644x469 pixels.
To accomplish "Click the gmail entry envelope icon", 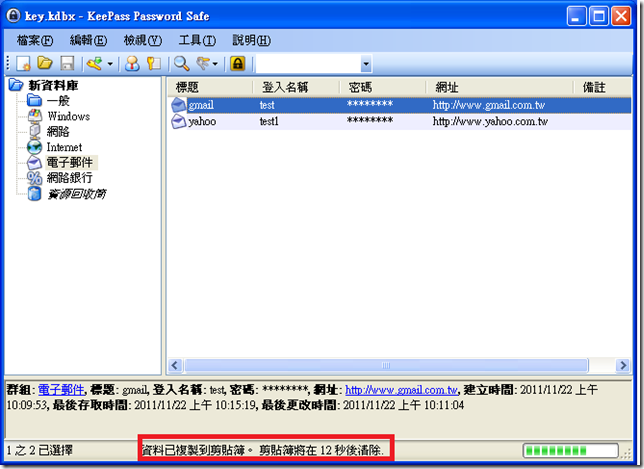I will (x=178, y=105).
